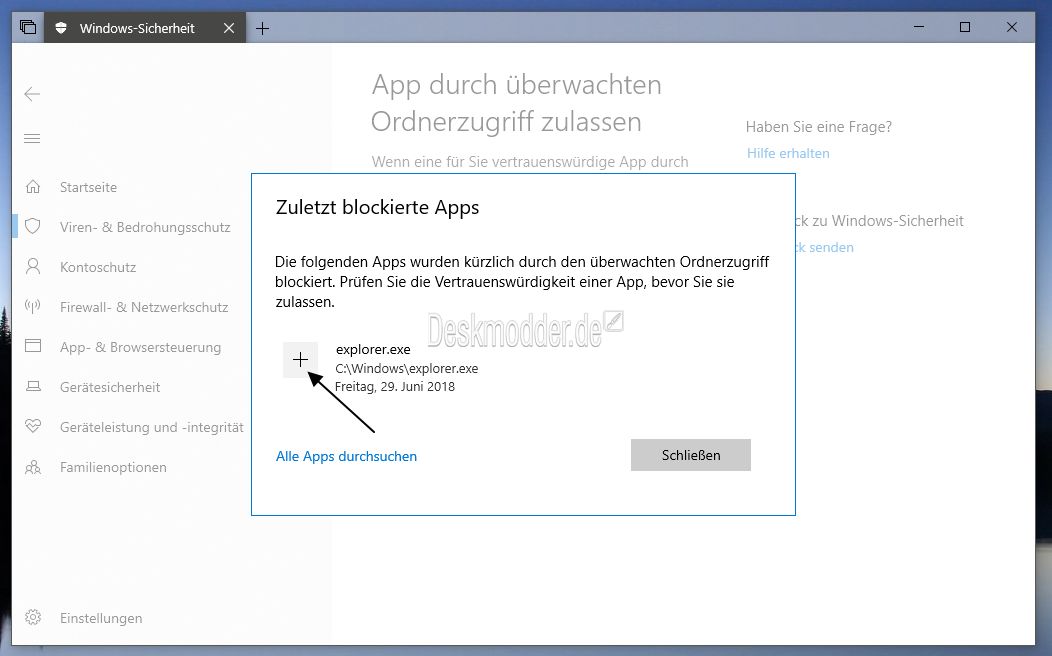Click the person icon for Kontoschutz

33,266
